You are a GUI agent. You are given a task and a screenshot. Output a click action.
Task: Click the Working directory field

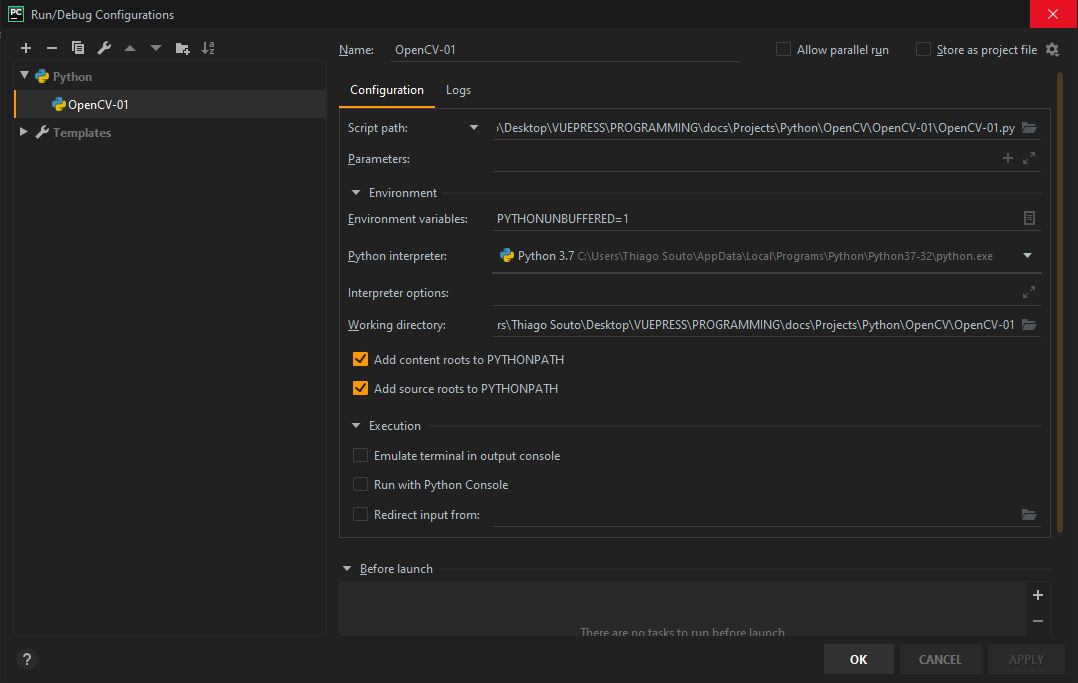coord(756,325)
